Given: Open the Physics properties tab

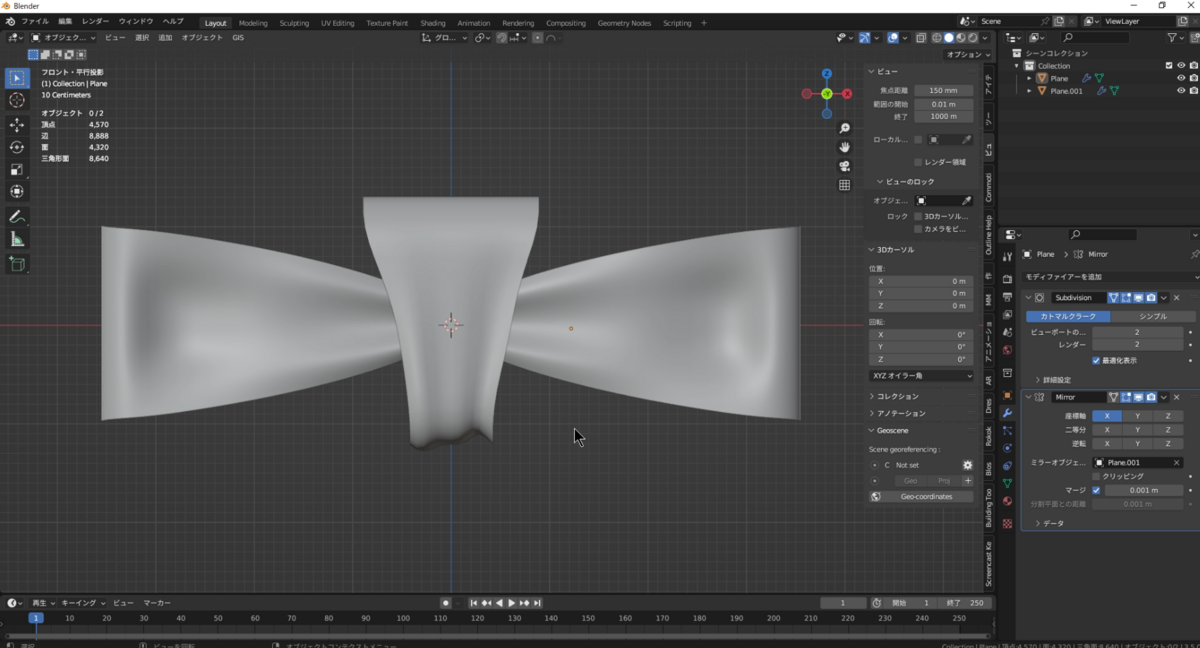Looking at the screenshot, I should coord(1007,447).
